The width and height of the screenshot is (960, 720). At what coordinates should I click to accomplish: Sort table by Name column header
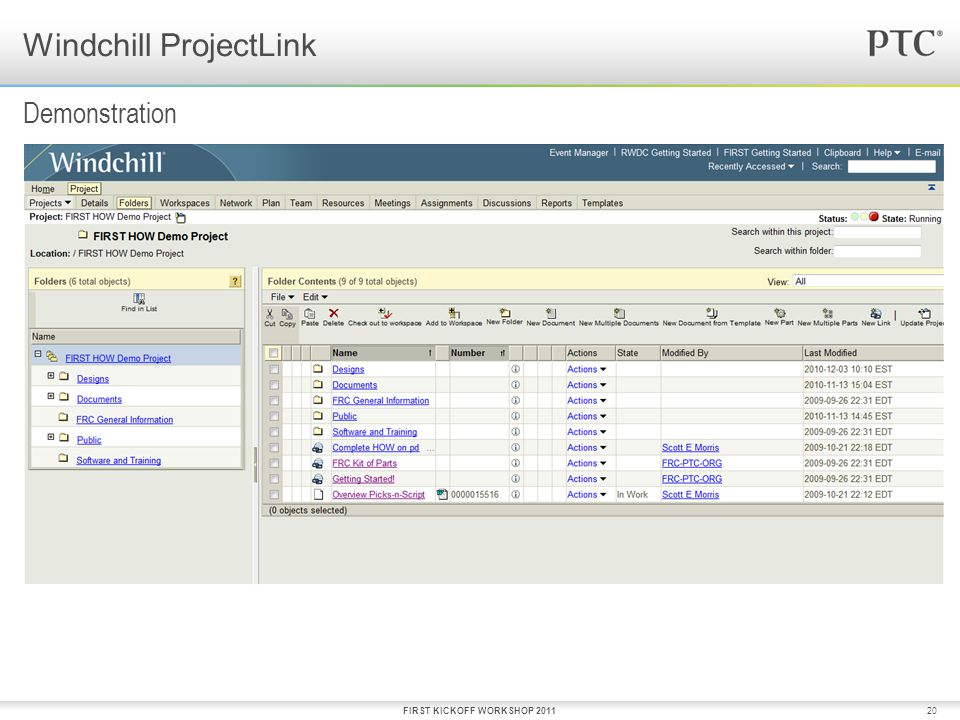click(383, 353)
